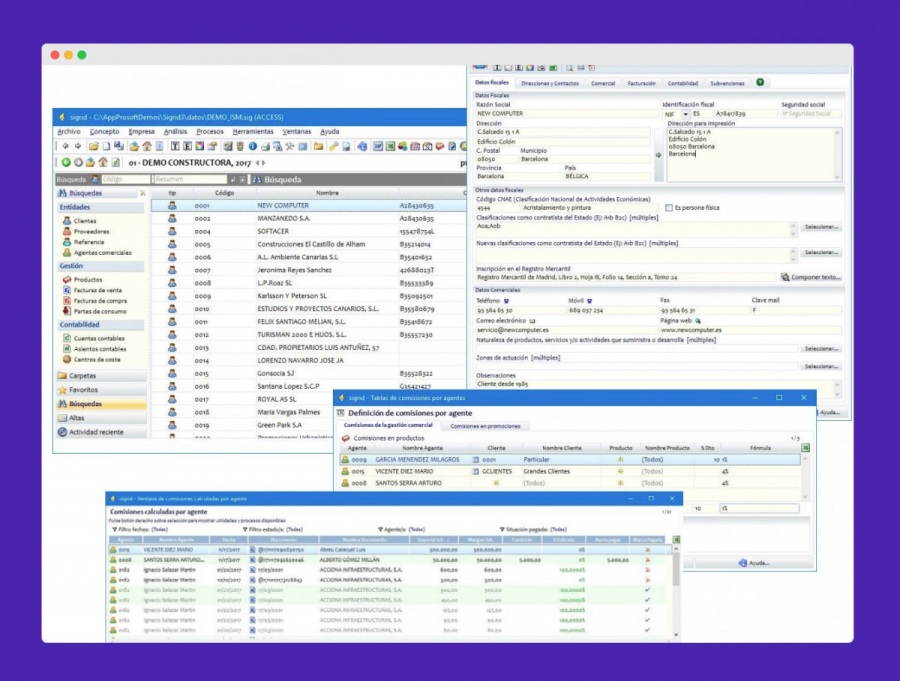Click the Resumen search input field

click(190, 179)
